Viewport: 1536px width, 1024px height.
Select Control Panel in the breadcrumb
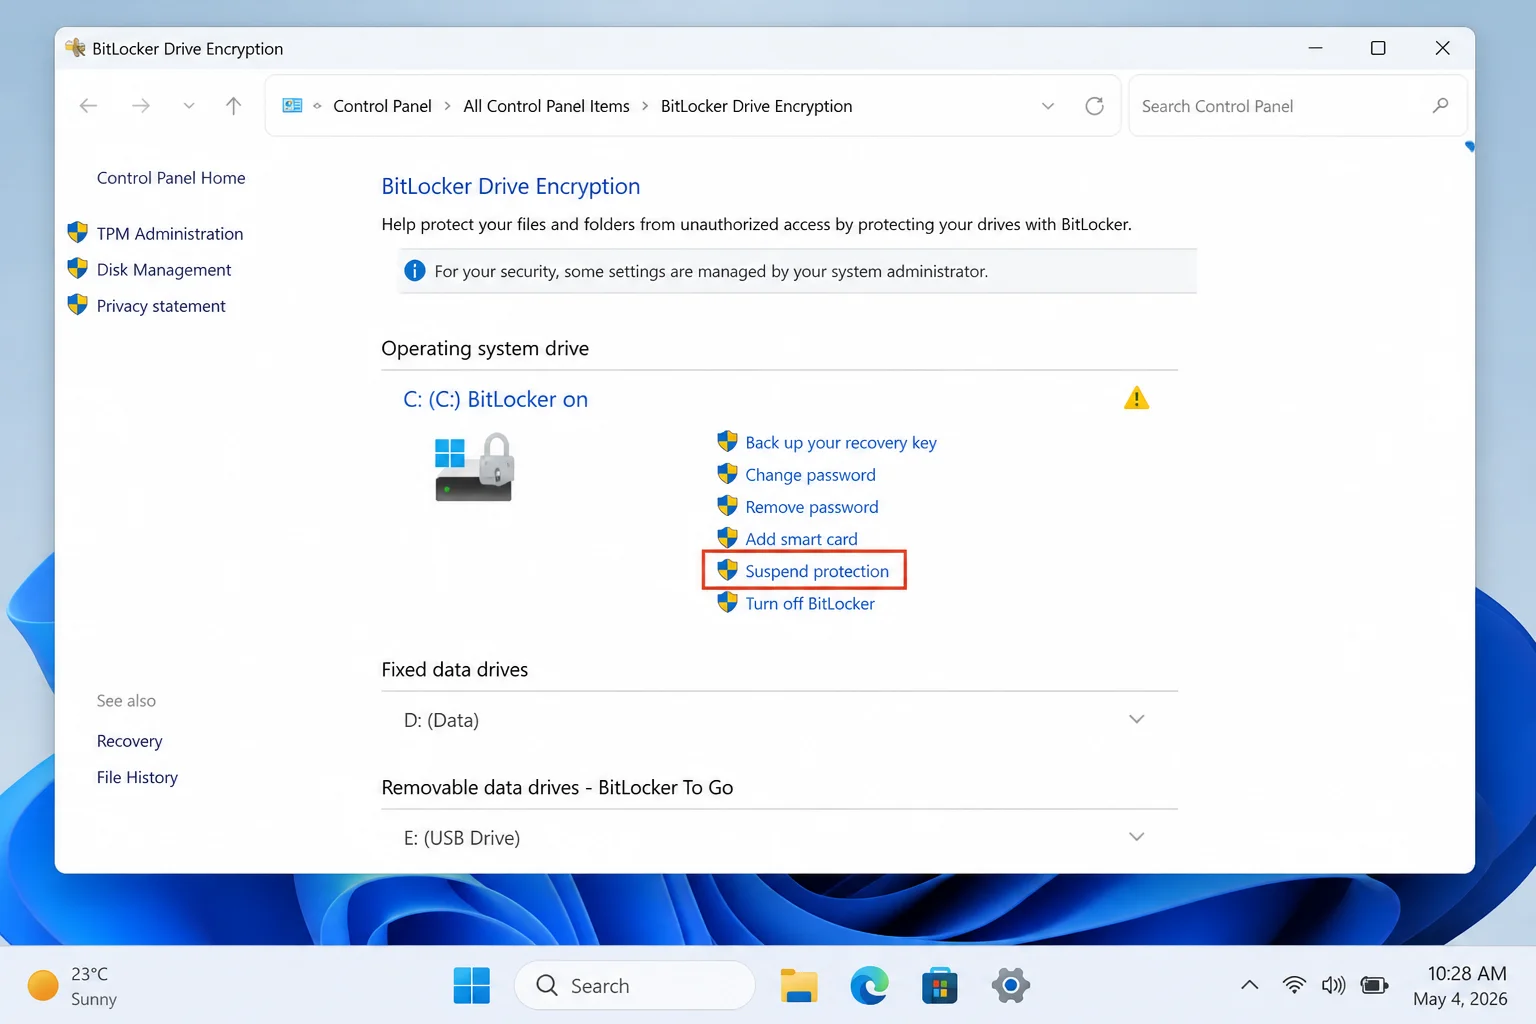coord(382,106)
